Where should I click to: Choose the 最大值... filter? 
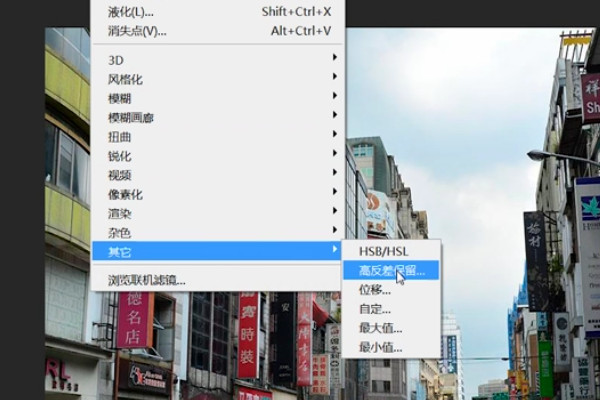[x=391, y=328]
